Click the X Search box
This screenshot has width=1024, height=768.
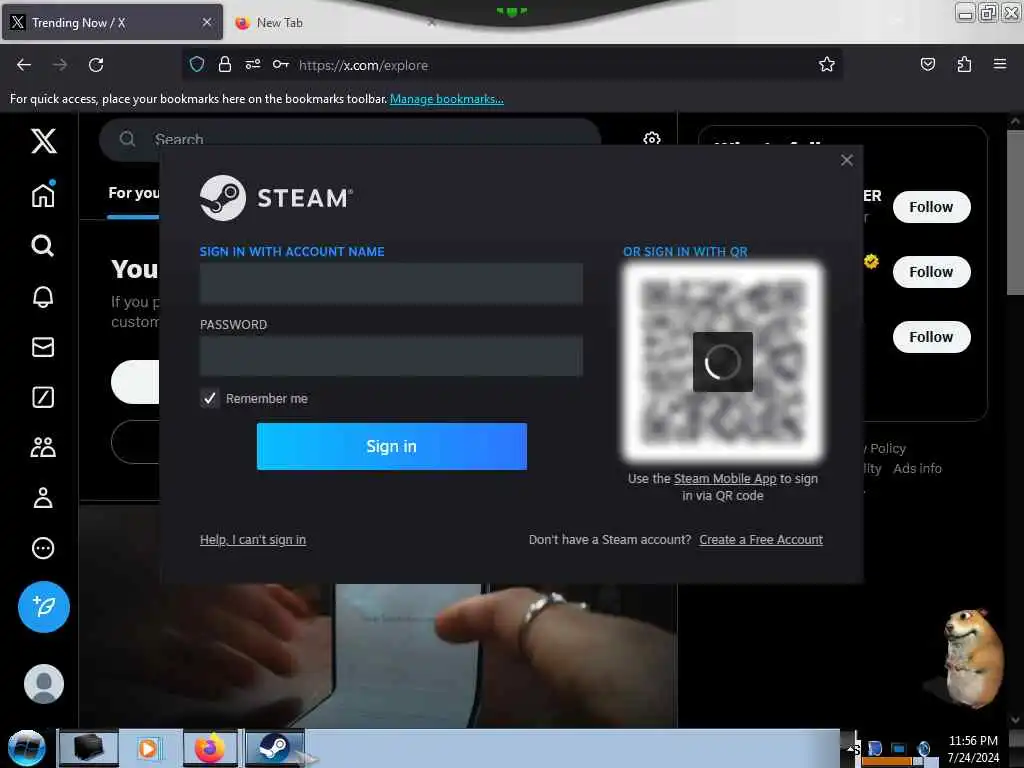tap(349, 138)
